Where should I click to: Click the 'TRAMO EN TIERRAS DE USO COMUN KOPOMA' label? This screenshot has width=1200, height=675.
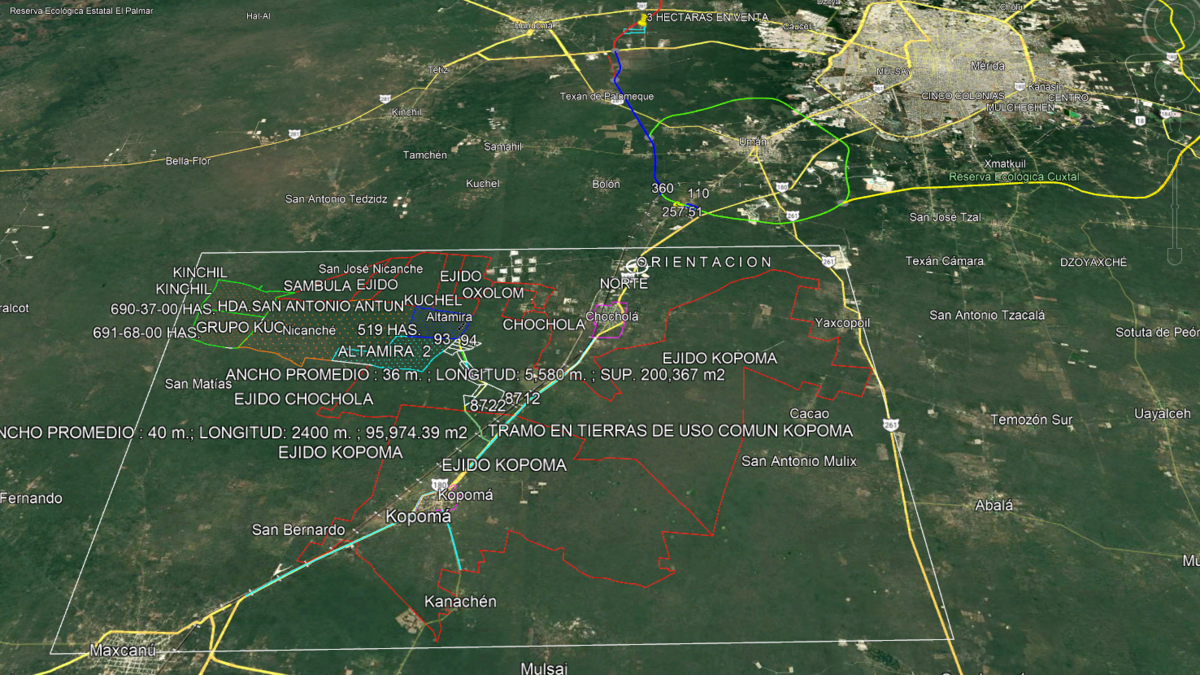tap(671, 431)
